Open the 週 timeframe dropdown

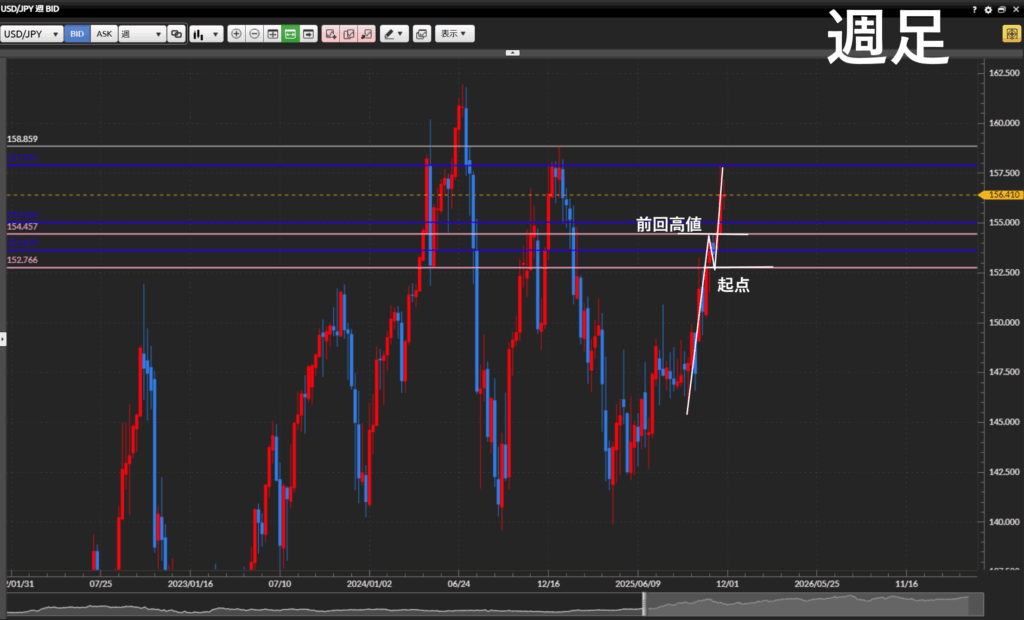141,34
